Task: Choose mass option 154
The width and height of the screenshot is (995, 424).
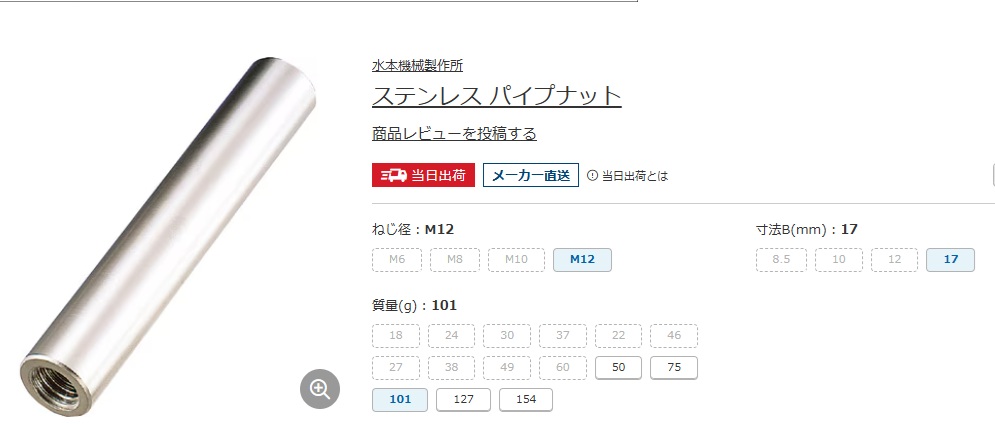Action: coord(526,400)
